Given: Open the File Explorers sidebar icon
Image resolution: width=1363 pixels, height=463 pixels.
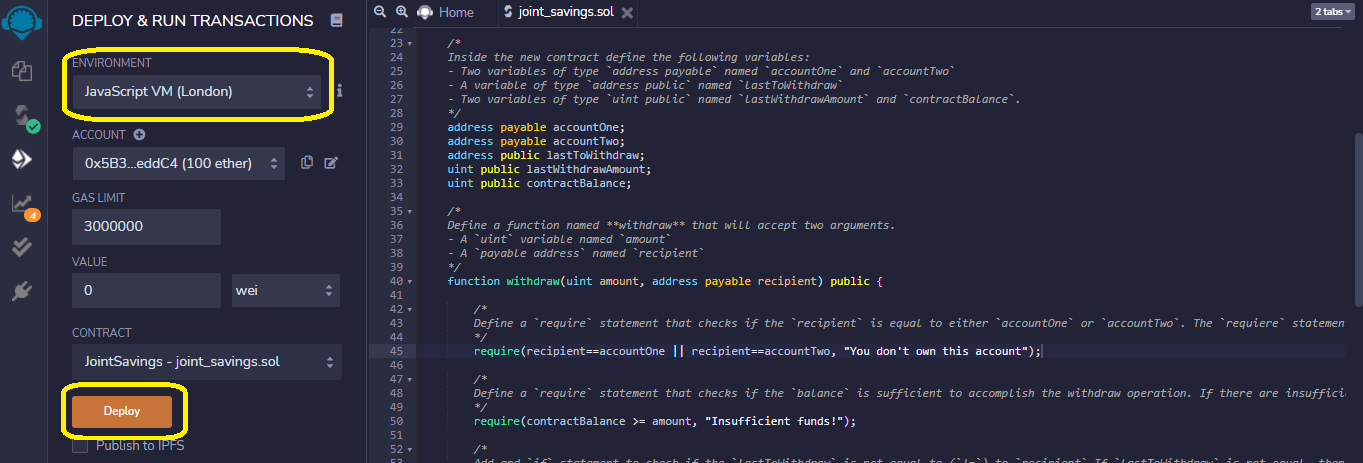Looking at the screenshot, I should click(x=22, y=71).
